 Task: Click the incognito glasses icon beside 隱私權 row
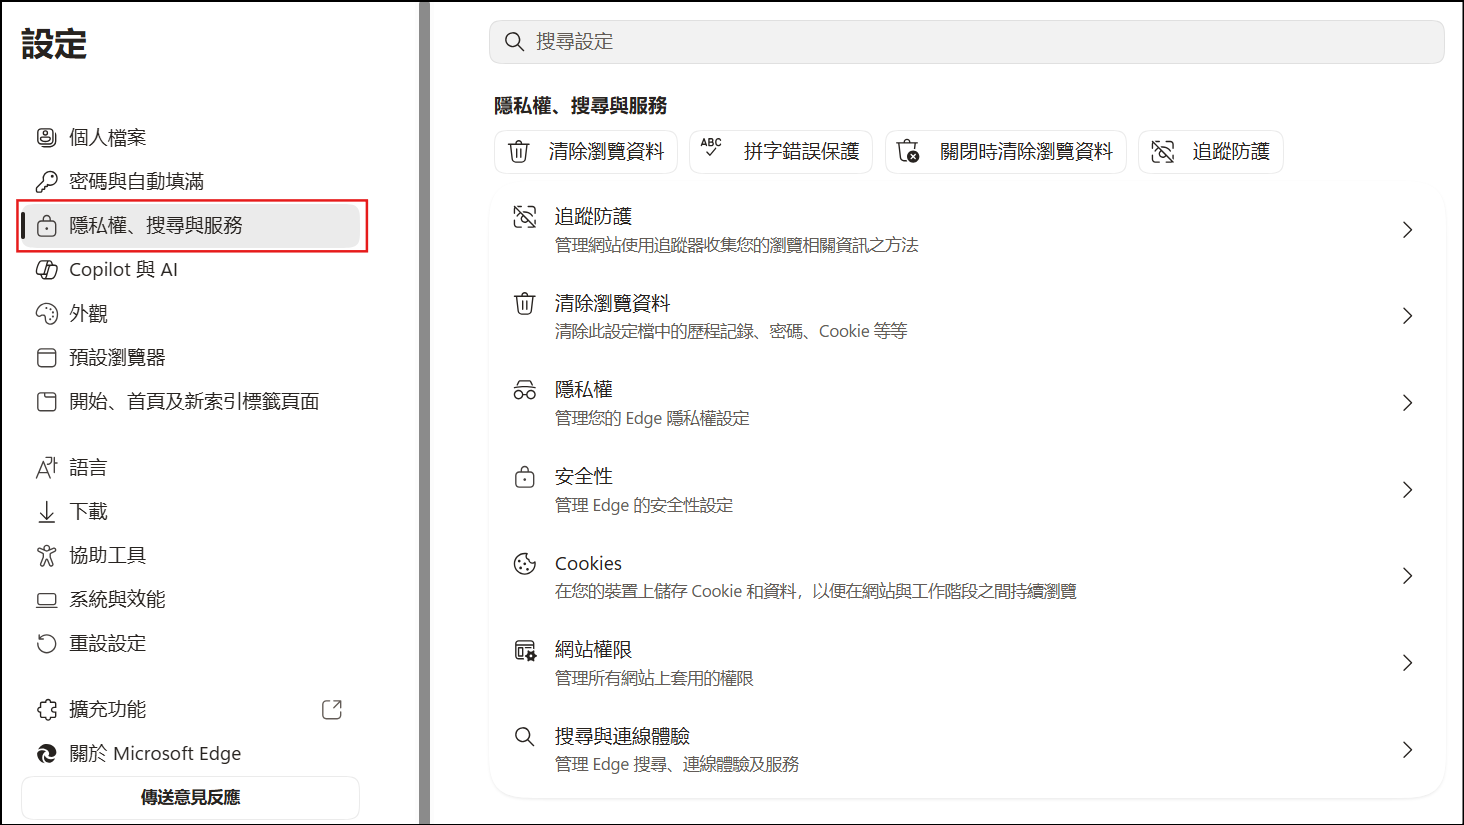[525, 391]
